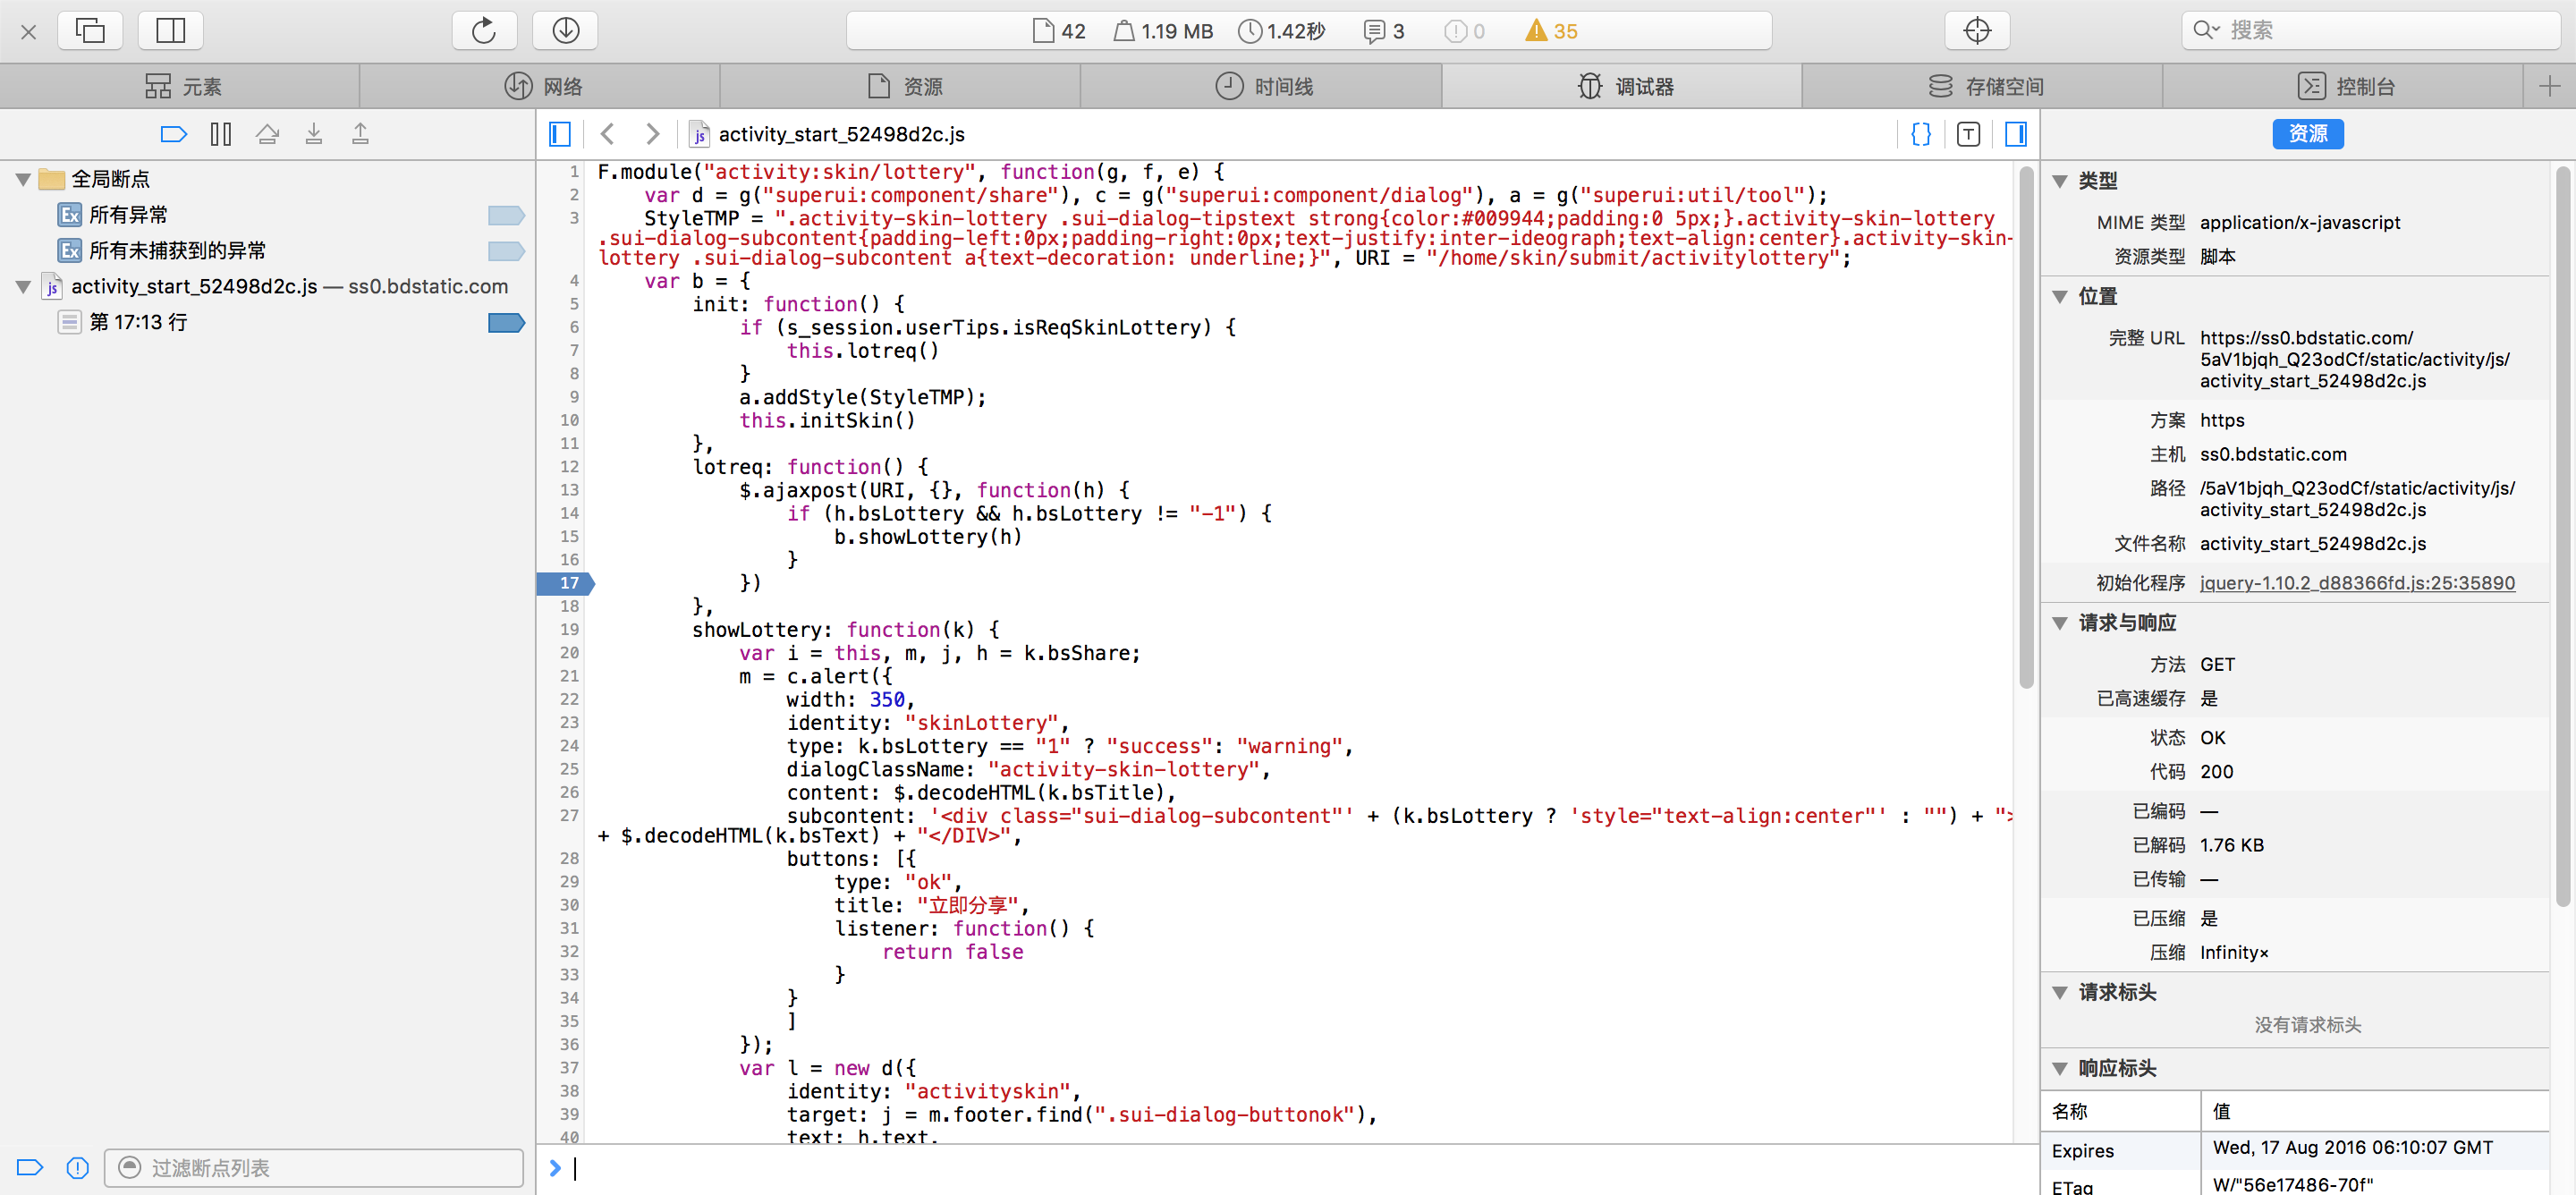Click the warnings count 35 indicator
Image resolution: width=2576 pixels, height=1195 pixels.
[1551, 31]
